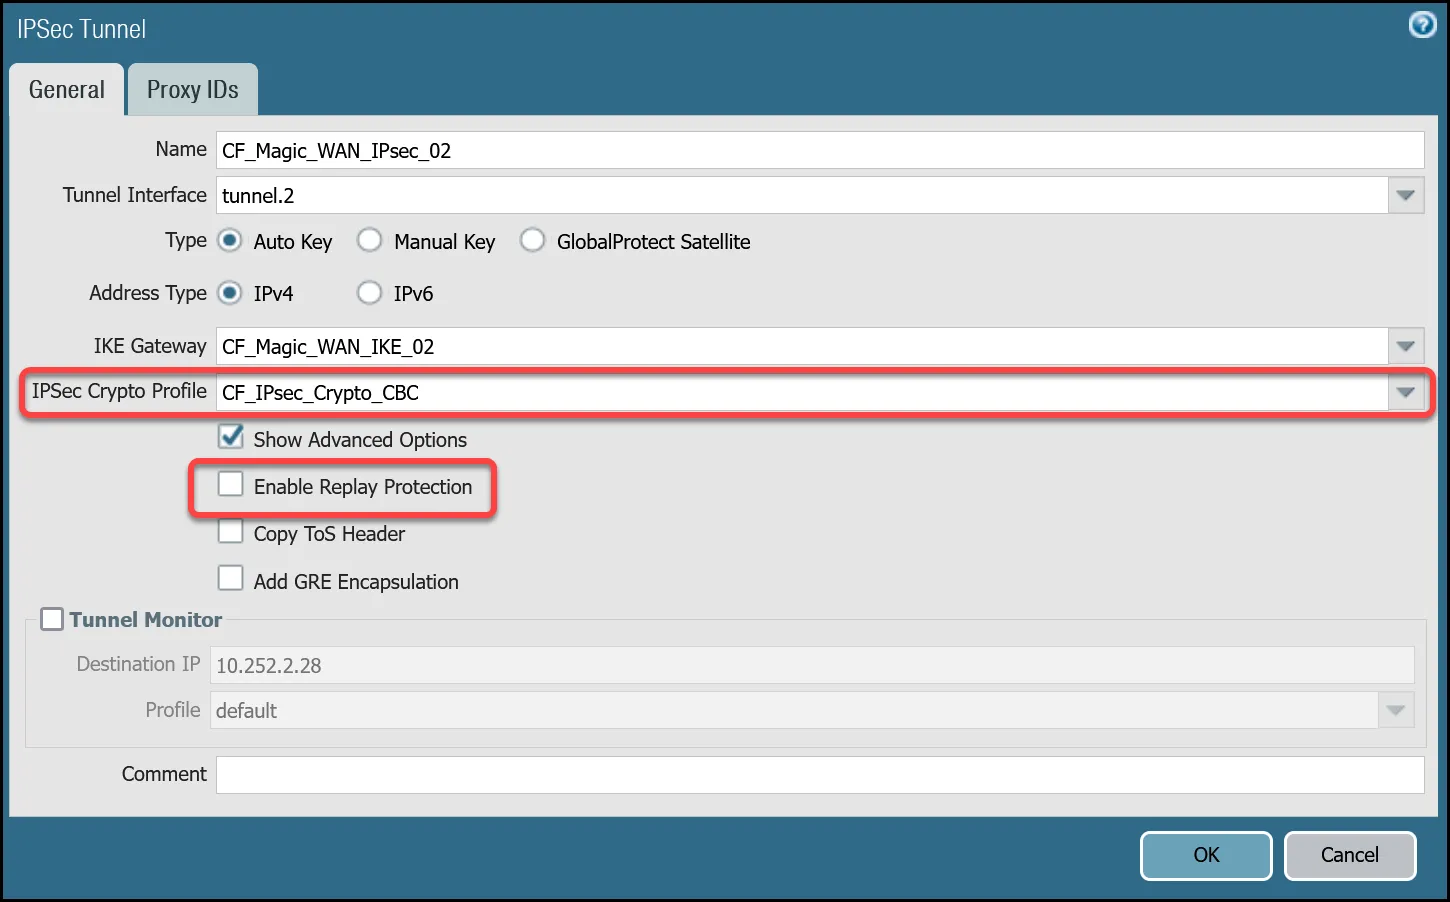
Task: Uncheck Show Advanced Options
Action: tap(231, 437)
